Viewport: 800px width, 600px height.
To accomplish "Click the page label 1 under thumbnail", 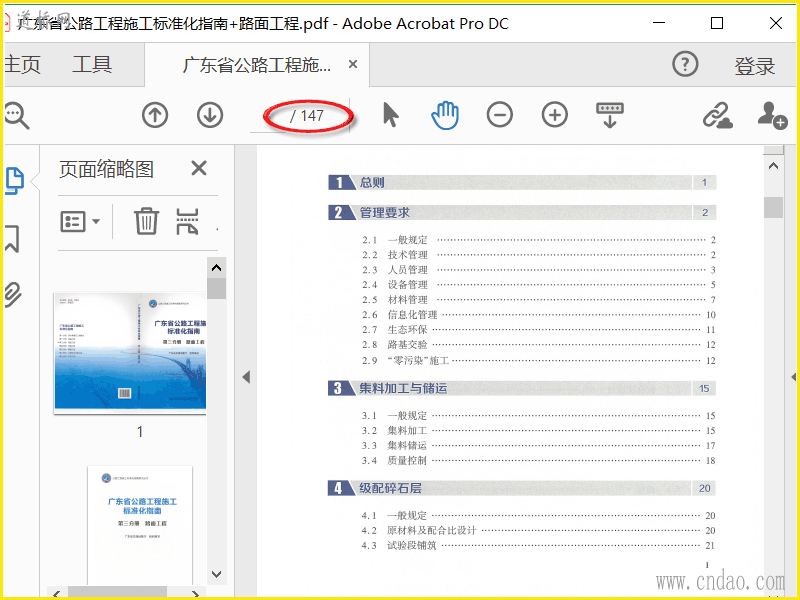I will pos(140,432).
